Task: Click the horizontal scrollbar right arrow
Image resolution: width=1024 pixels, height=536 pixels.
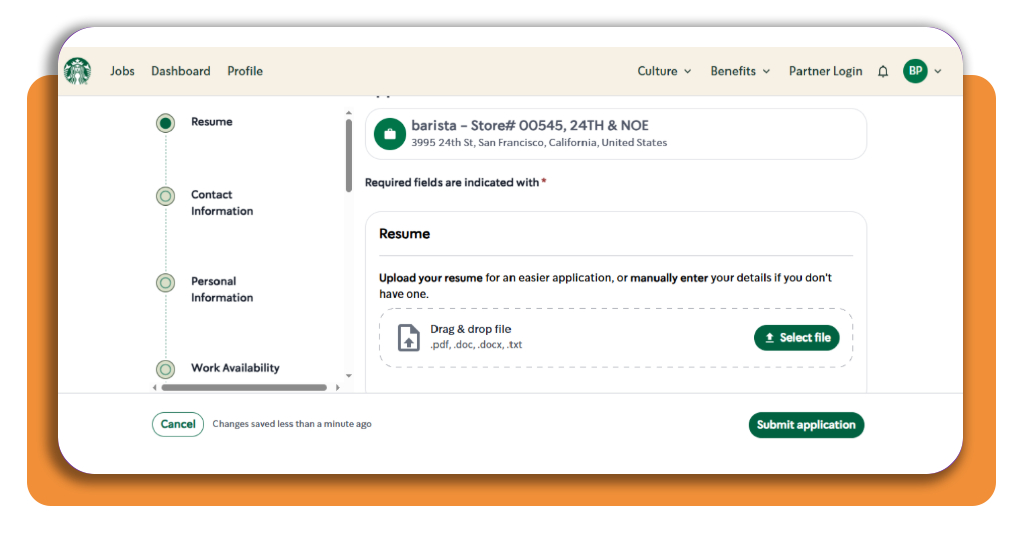Action: tap(338, 387)
